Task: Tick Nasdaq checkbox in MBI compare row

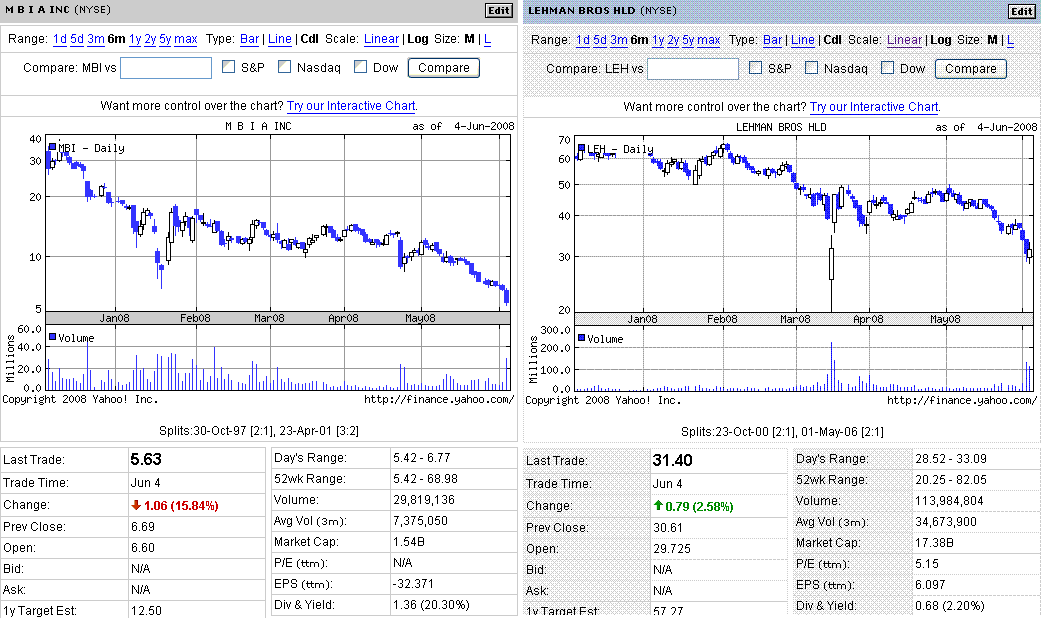Action: pyautogui.click(x=285, y=67)
